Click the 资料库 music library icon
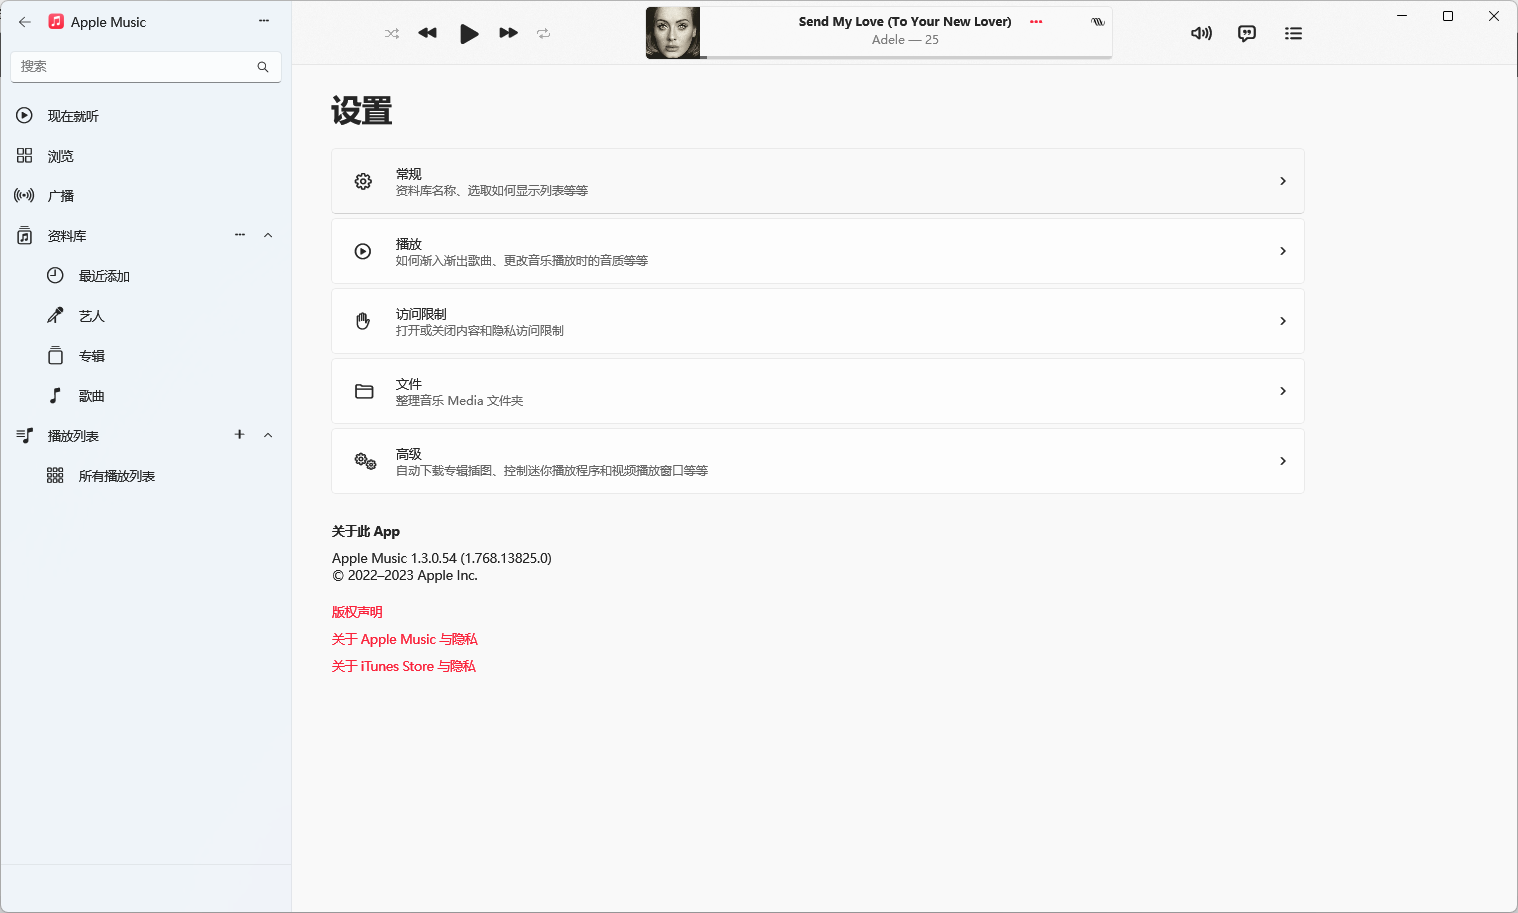The image size is (1518, 913). coord(25,236)
